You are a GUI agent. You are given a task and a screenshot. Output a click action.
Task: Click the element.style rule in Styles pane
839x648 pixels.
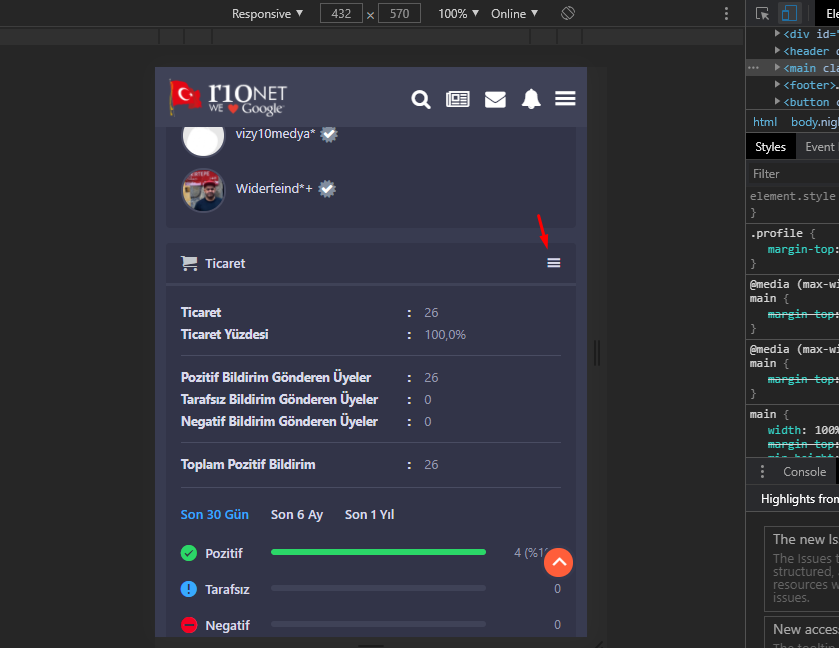coord(792,196)
